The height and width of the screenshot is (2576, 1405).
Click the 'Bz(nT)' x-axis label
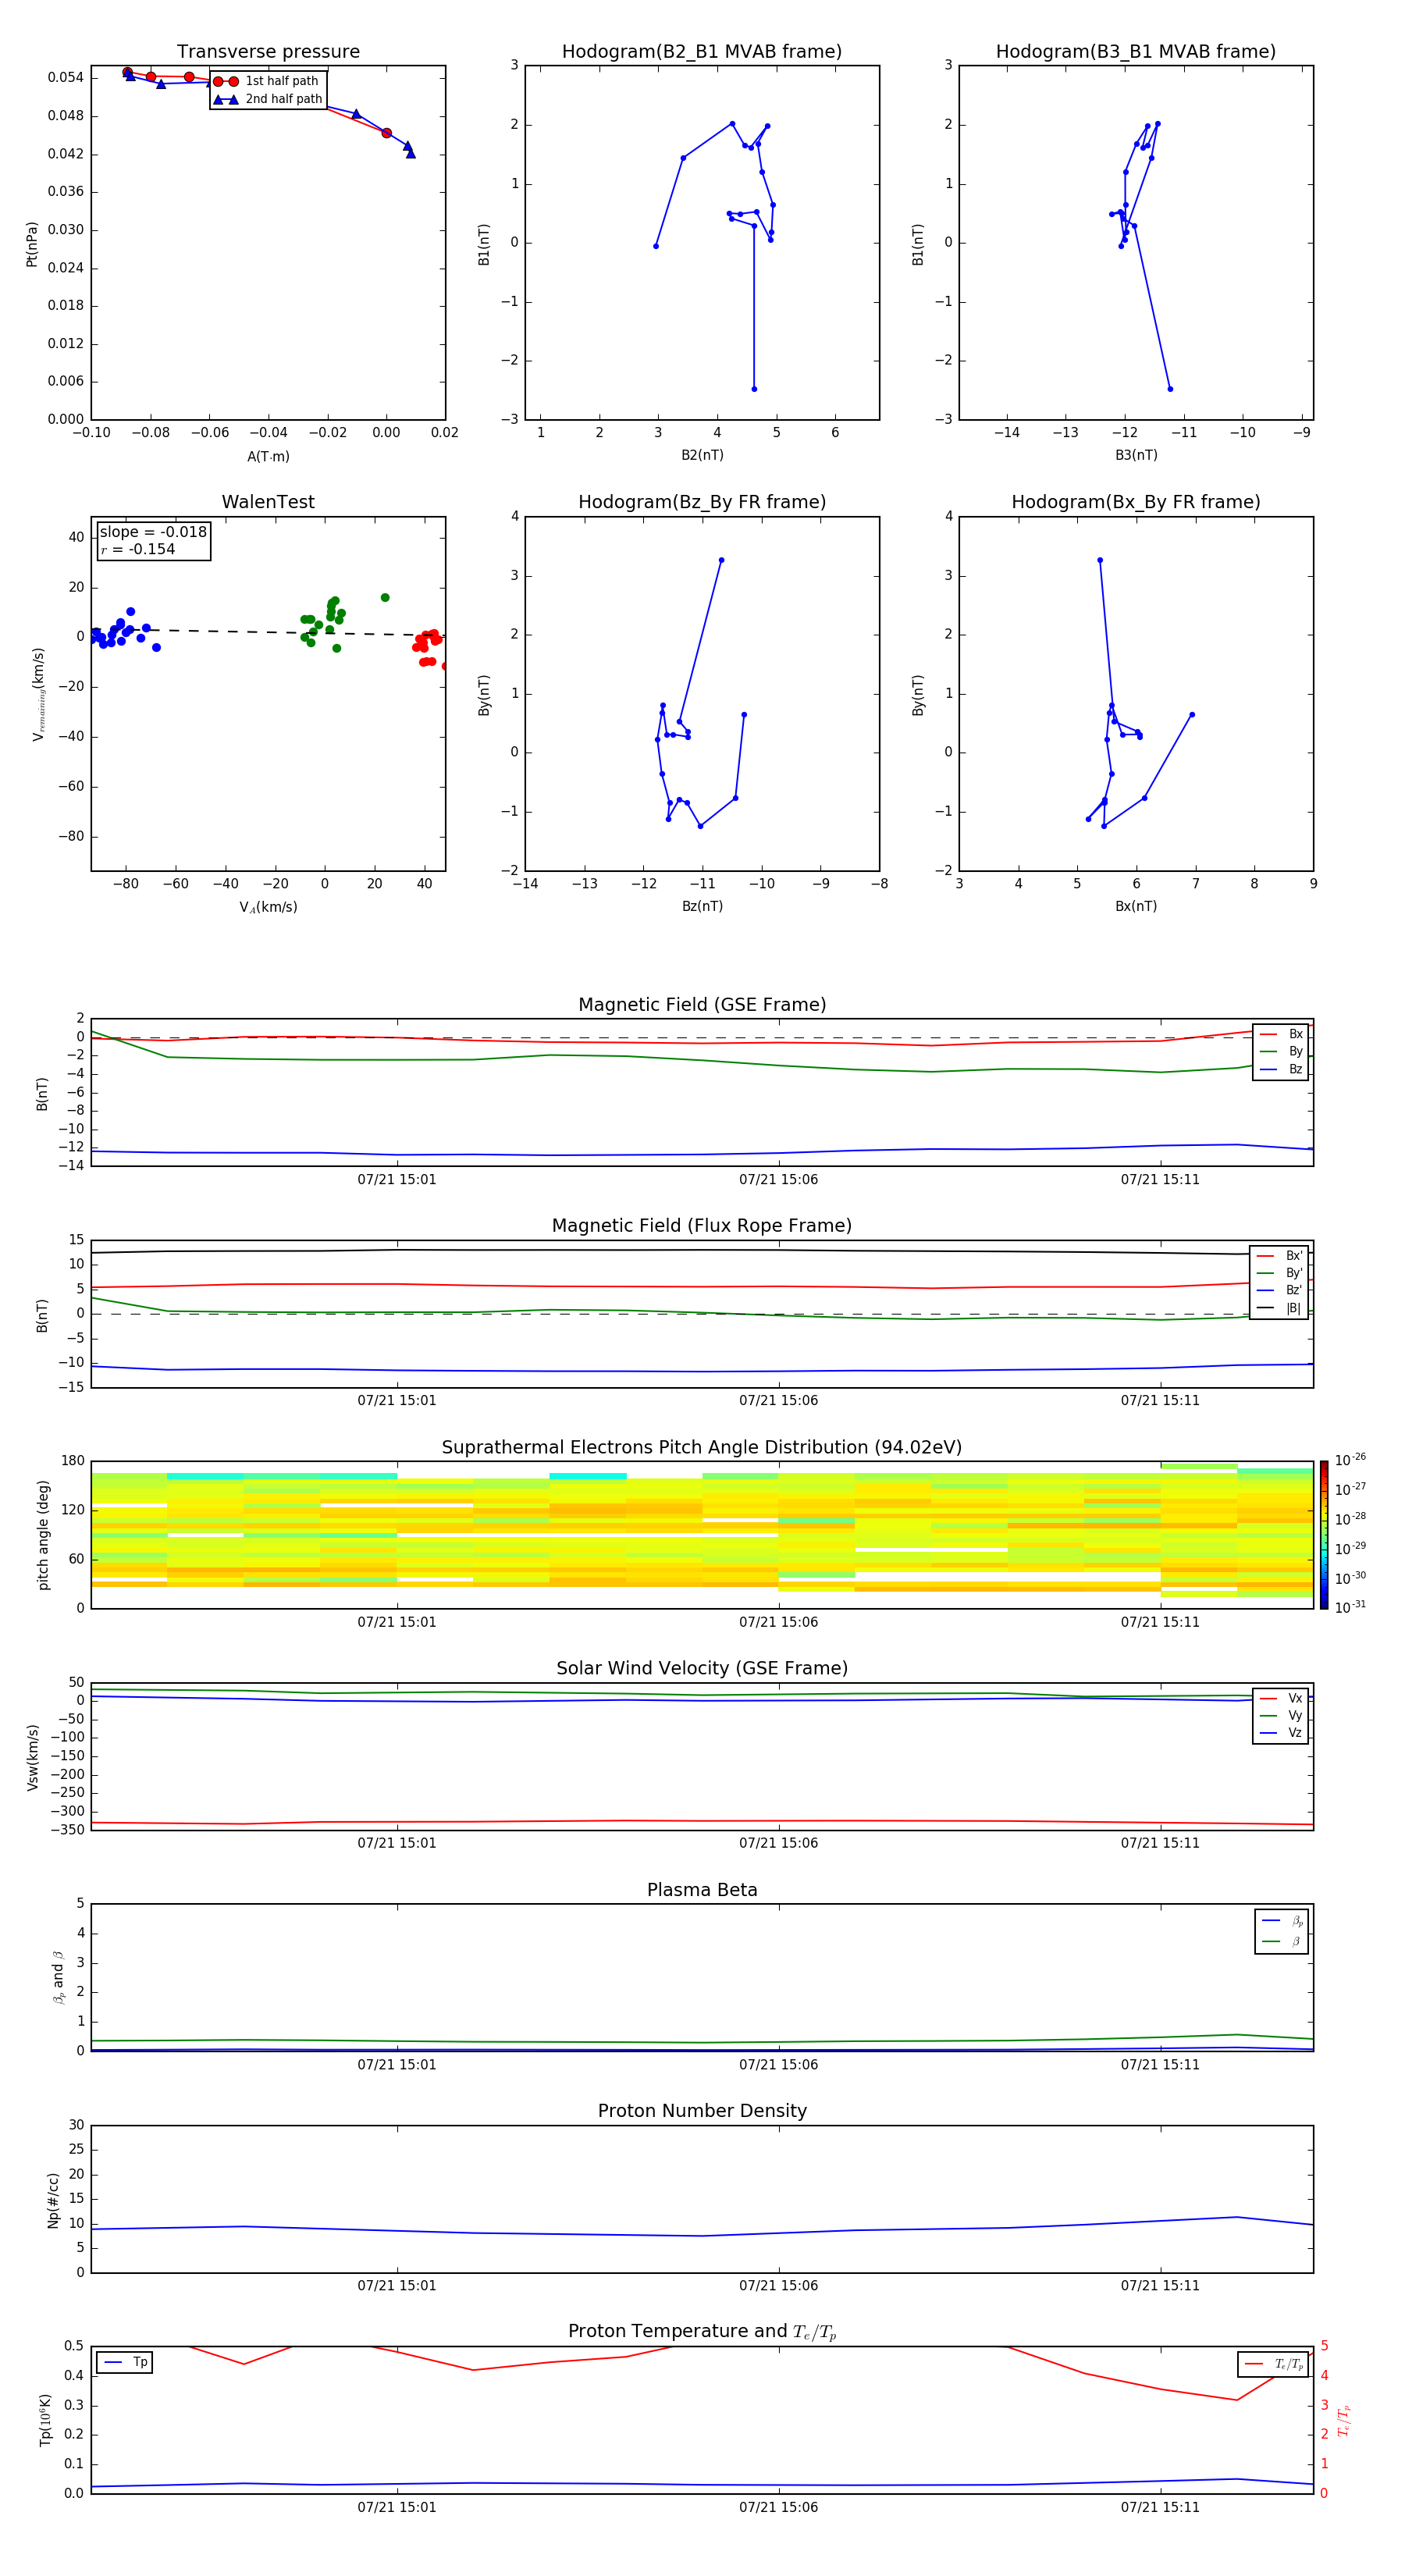[702, 906]
